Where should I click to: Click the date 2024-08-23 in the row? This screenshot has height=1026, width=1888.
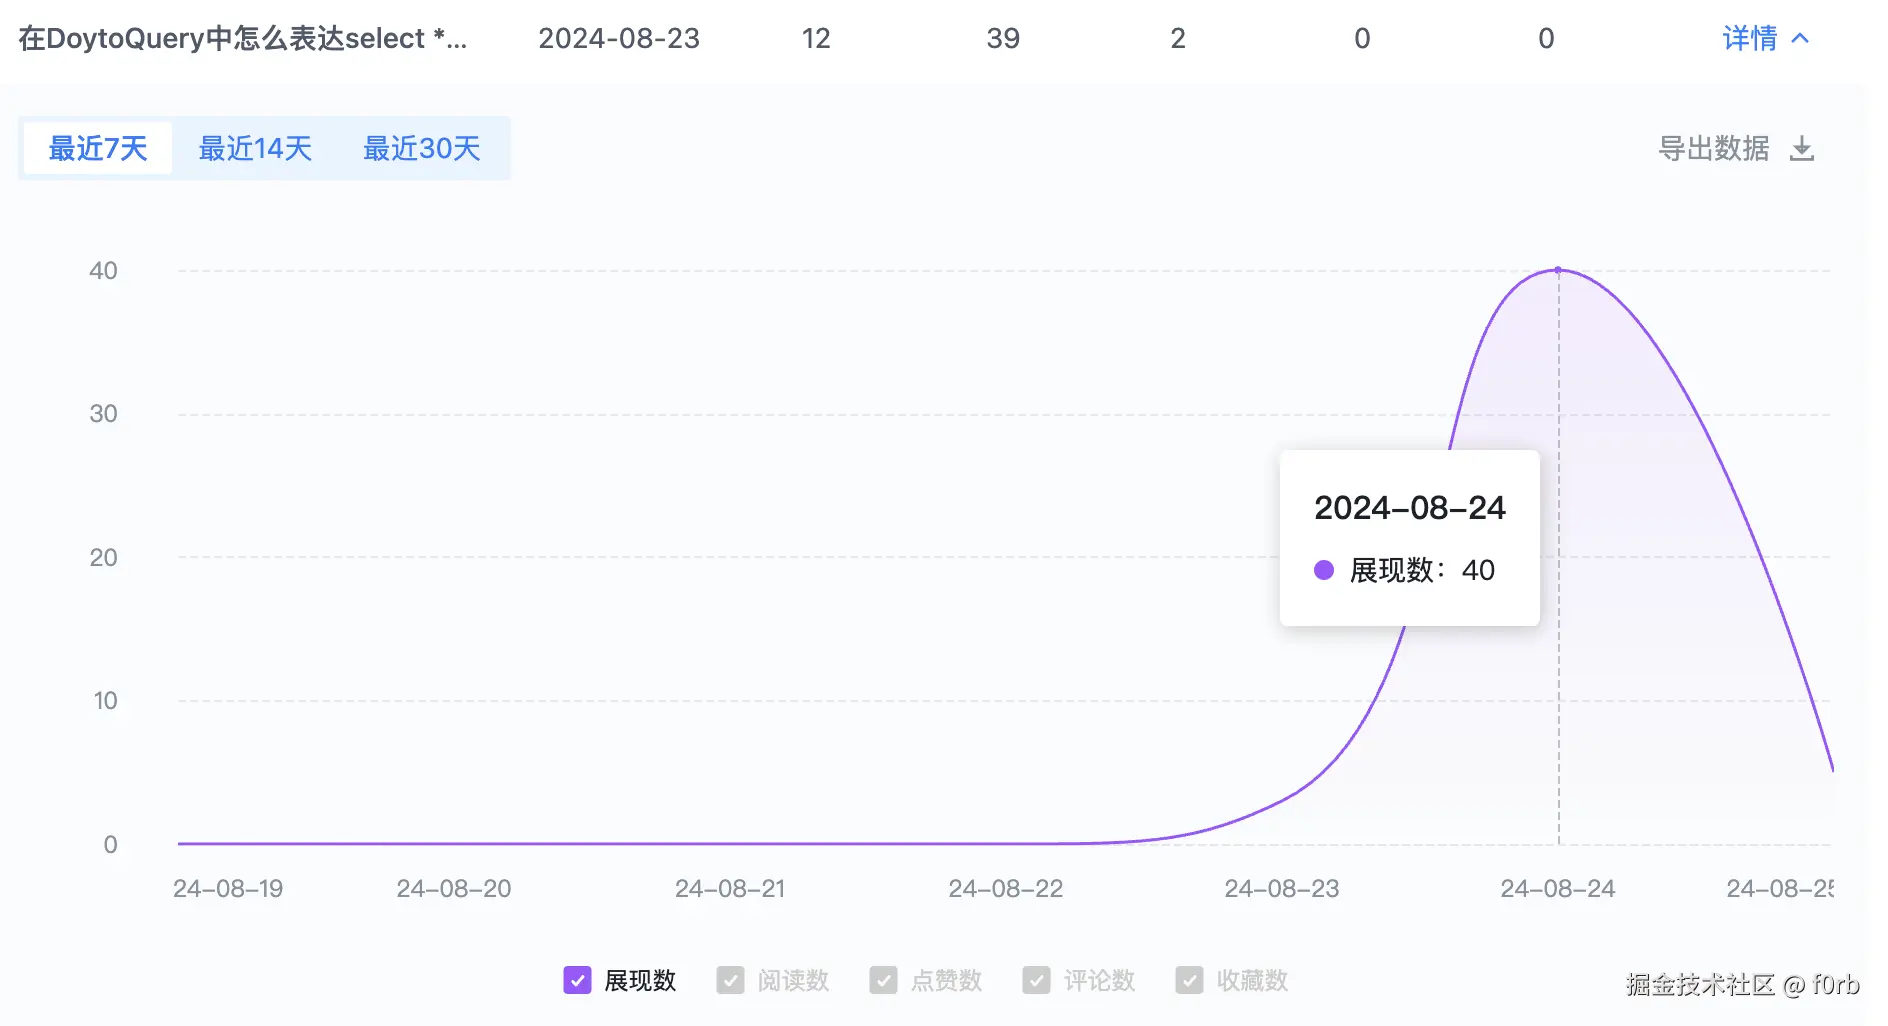[x=619, y=38]
